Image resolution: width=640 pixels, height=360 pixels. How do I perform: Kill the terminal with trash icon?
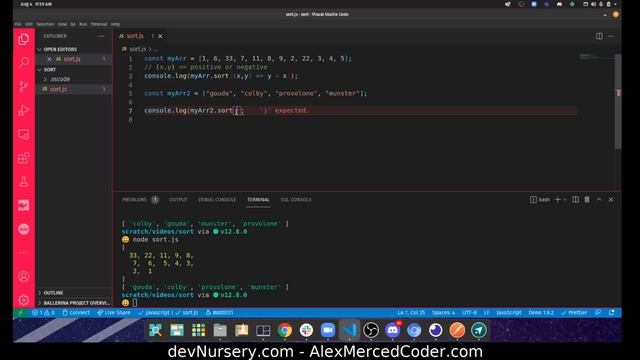[x=587, y=200]
